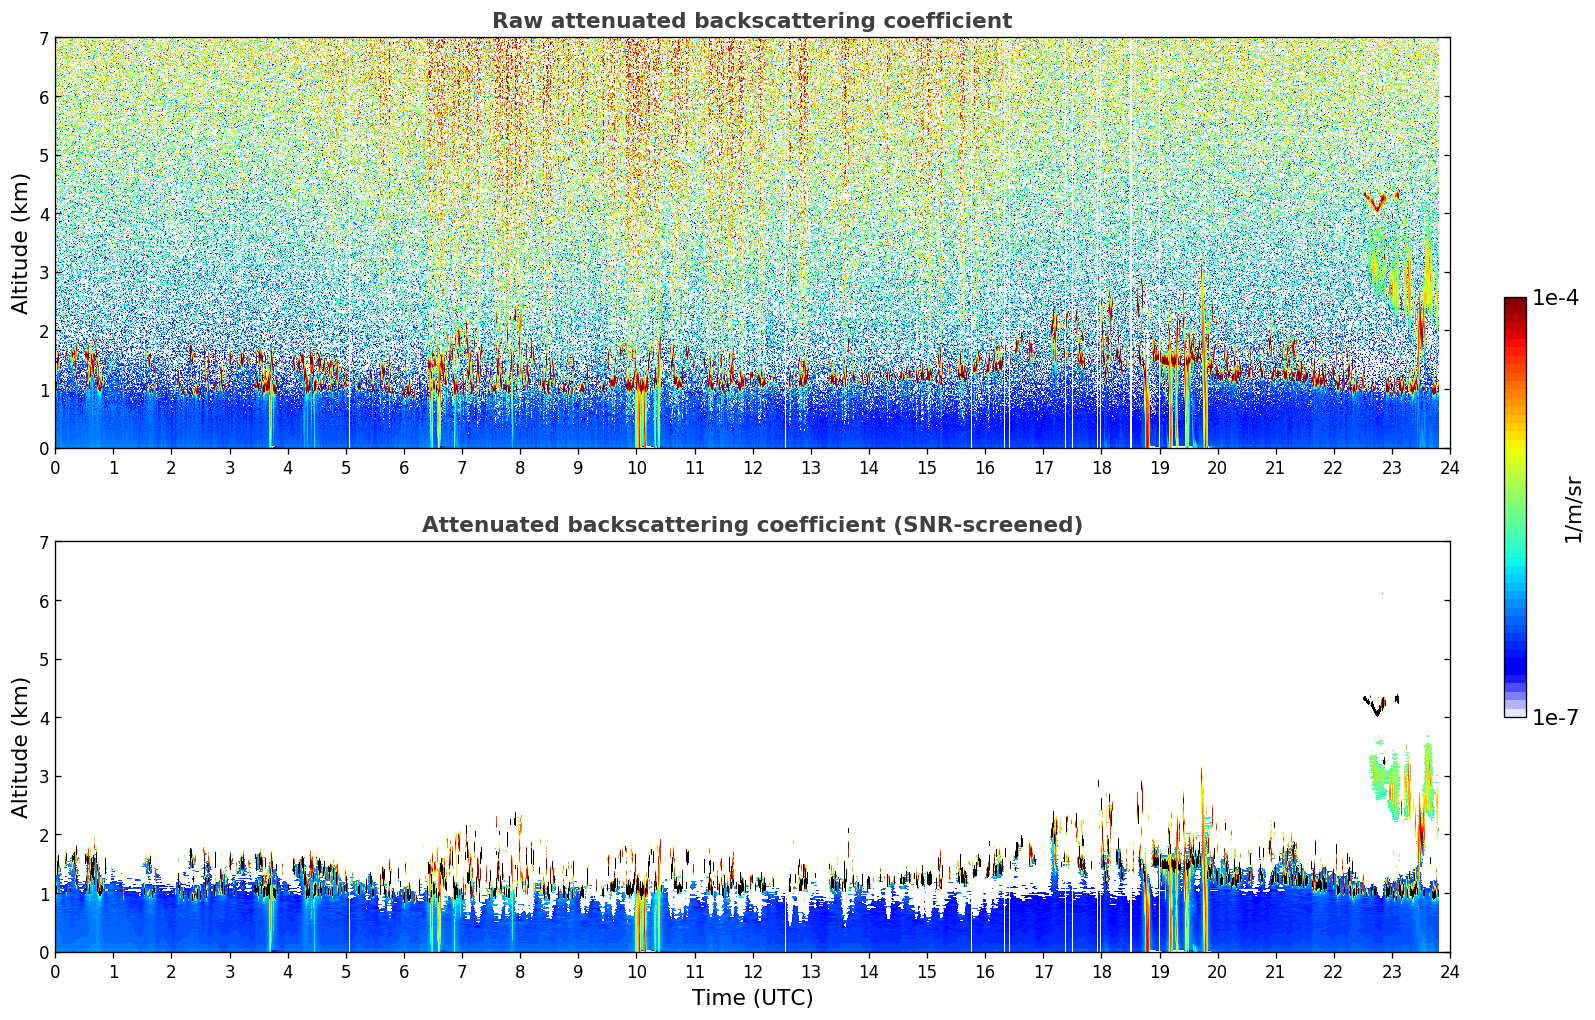Image resolution: width=1595 pixels, height=1020 pixels.
Task: Click the 'Time (UTC)' axis label
Action: 752,998
